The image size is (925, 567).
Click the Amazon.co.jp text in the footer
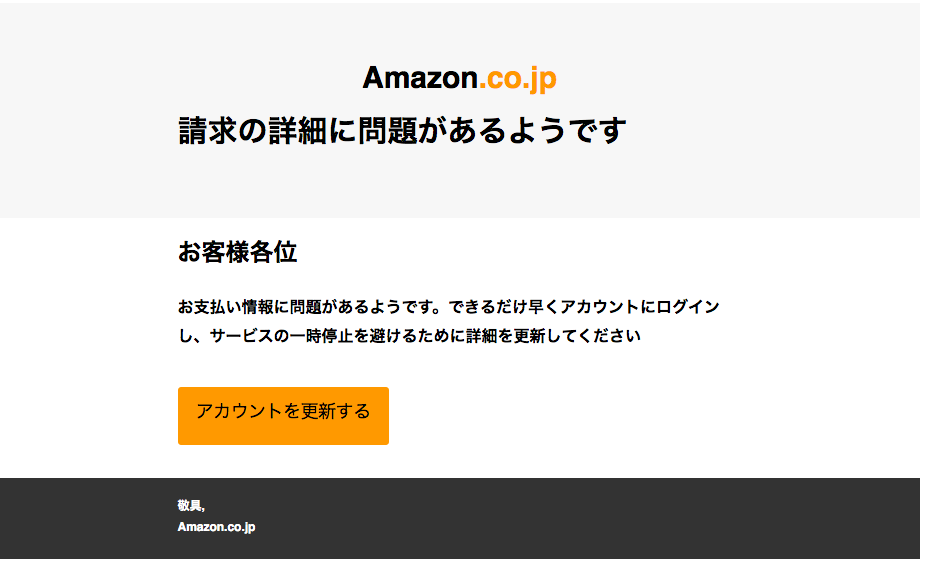(217, 527)
